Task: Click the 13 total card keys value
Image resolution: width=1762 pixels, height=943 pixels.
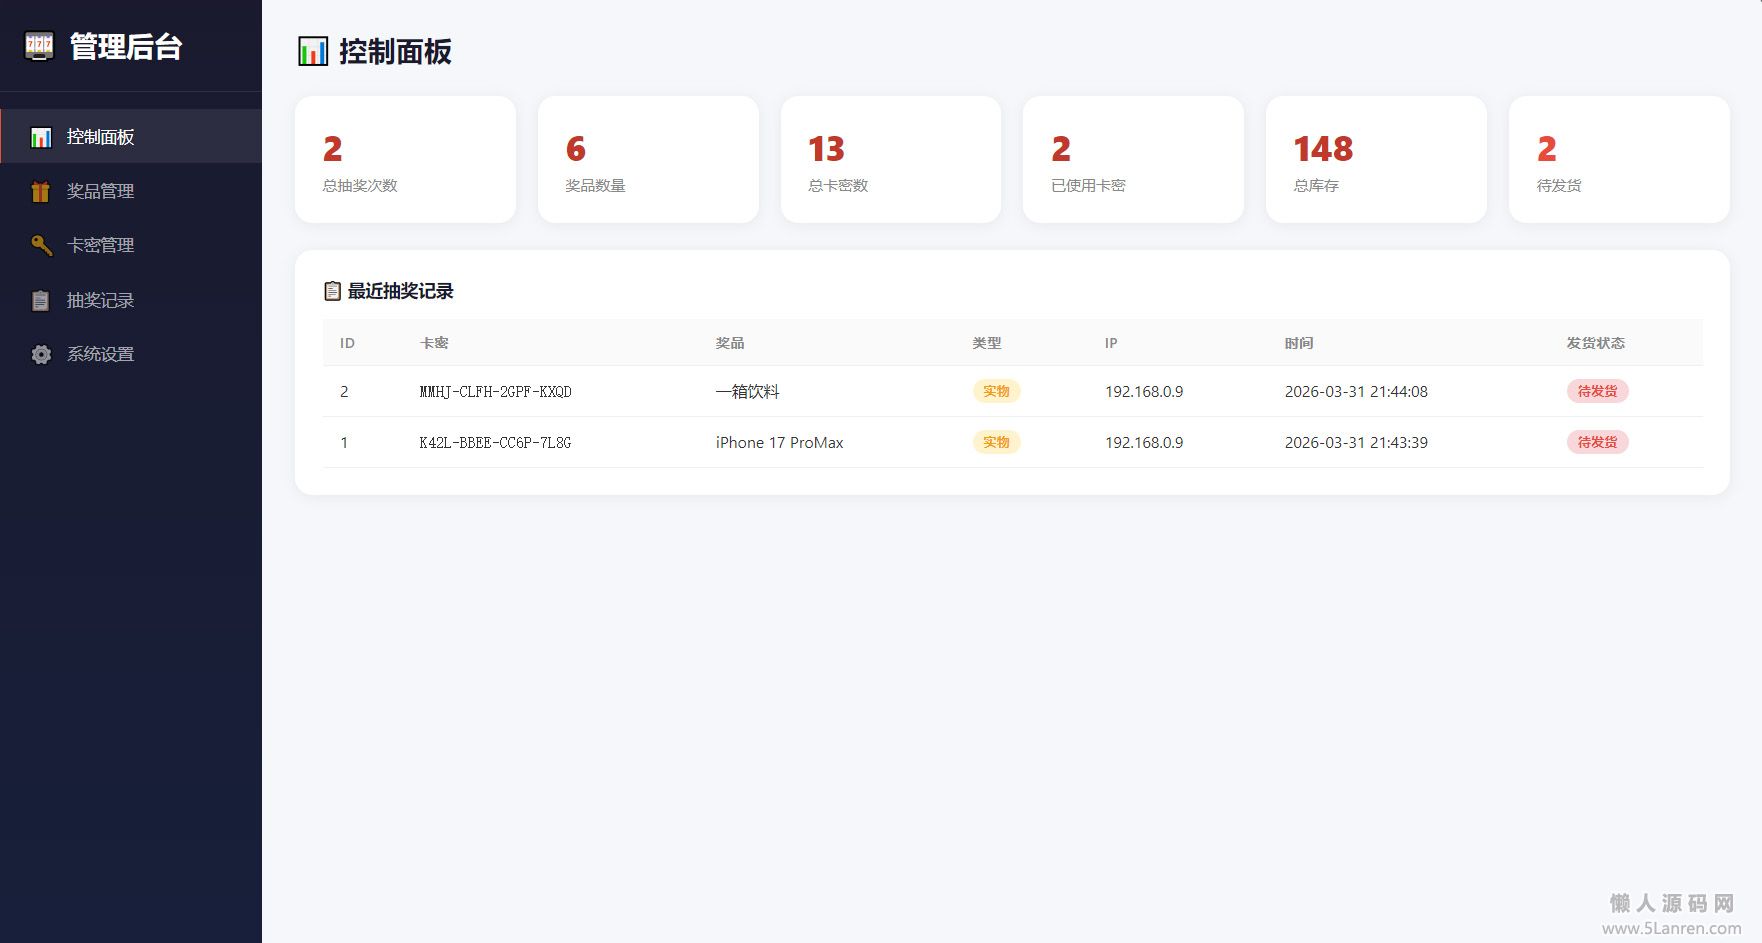Action: (x=826, y=149)
